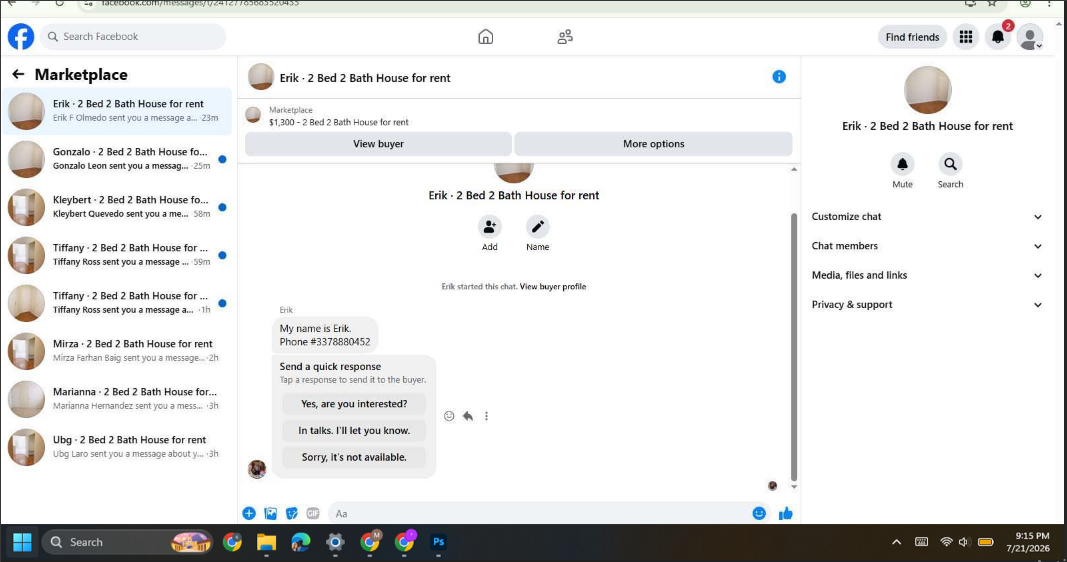Click View buyer button
The height and width of the screenshot is (562, 1067).
tap(378, 144)
